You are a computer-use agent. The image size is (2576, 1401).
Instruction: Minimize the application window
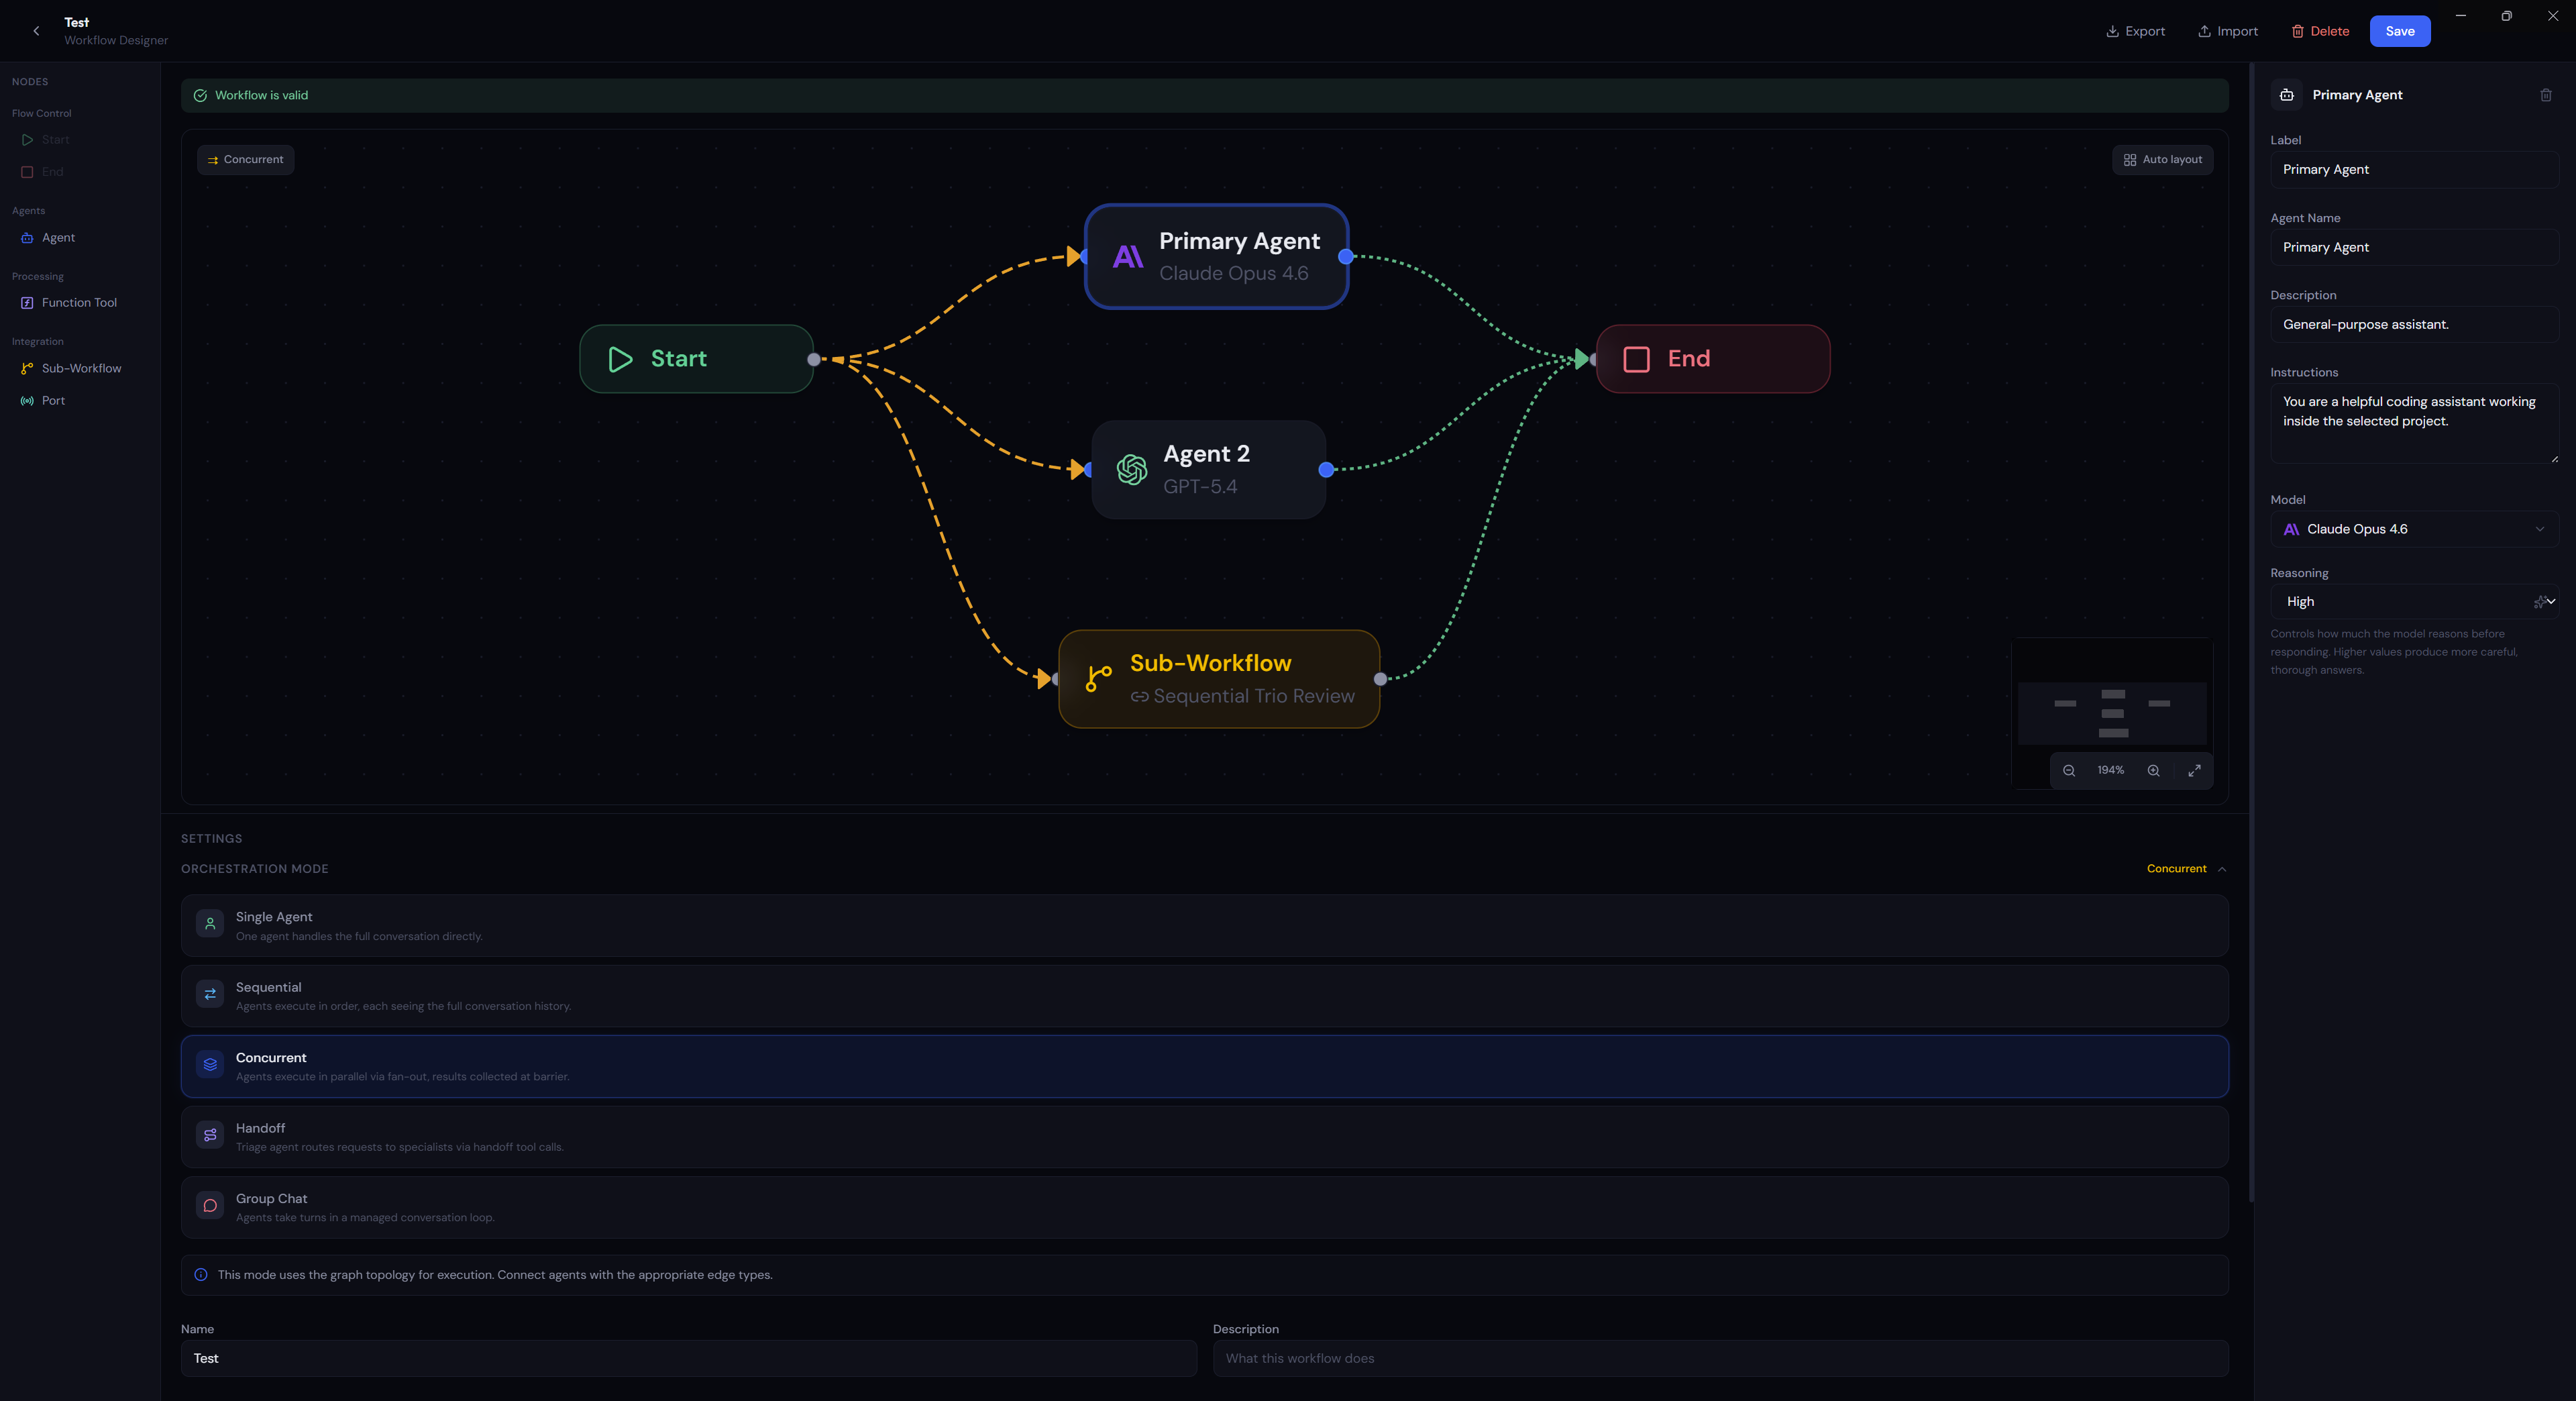2460,16
